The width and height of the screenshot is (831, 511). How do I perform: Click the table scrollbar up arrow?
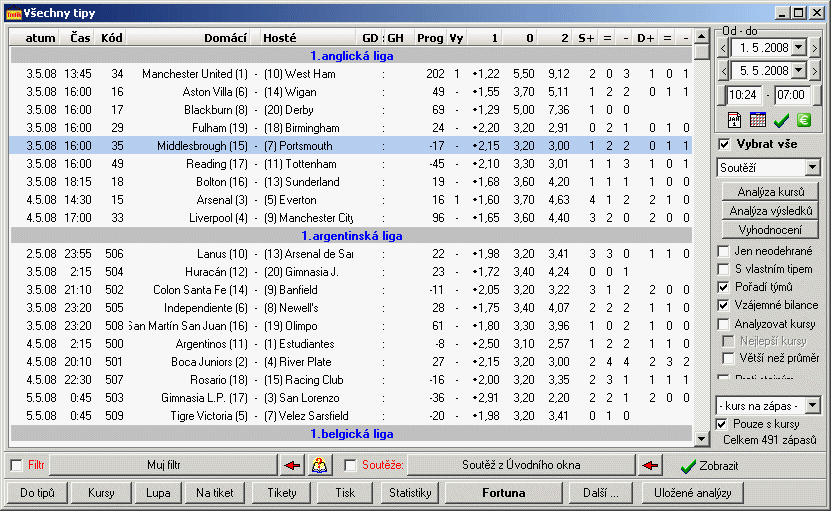pyautogui.click(x=701, y=37)
